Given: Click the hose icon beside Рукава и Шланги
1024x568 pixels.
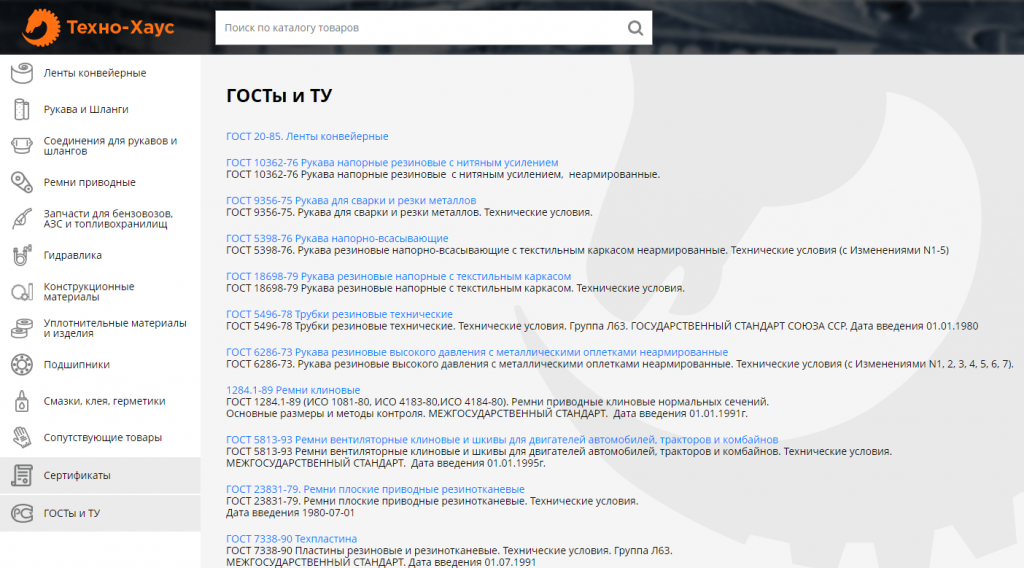Looking at the screenshot, I should (22, 109).
